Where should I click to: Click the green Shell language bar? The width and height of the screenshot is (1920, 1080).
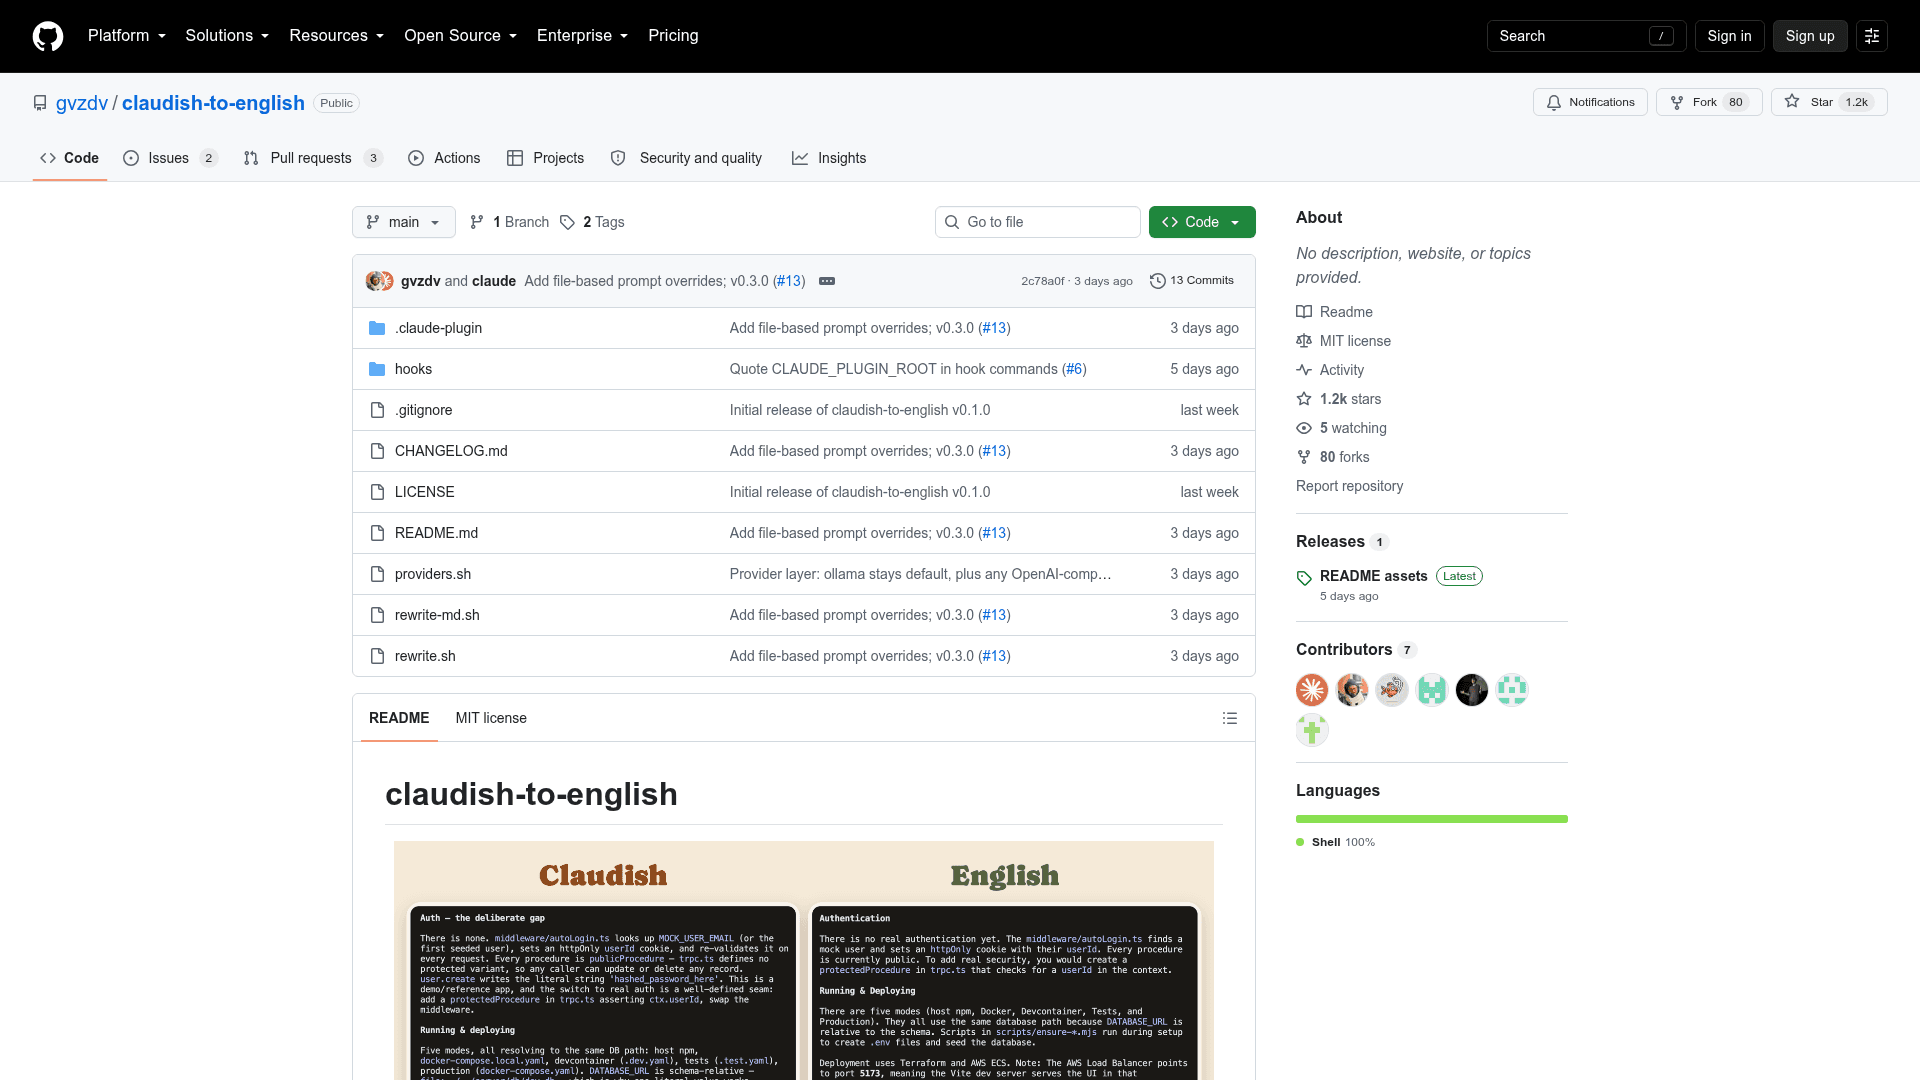click(x=1432, y=819)
